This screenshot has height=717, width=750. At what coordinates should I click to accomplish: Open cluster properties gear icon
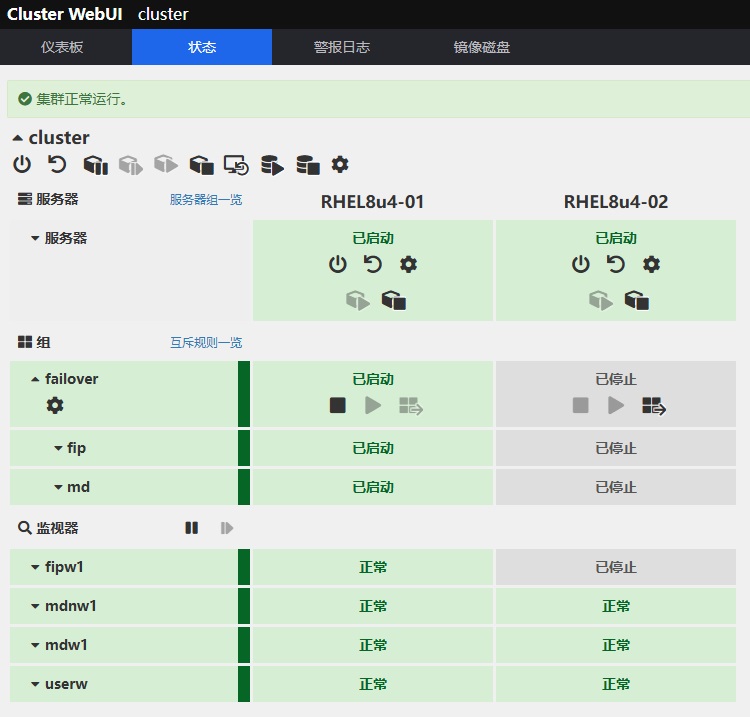pos(340,165)
